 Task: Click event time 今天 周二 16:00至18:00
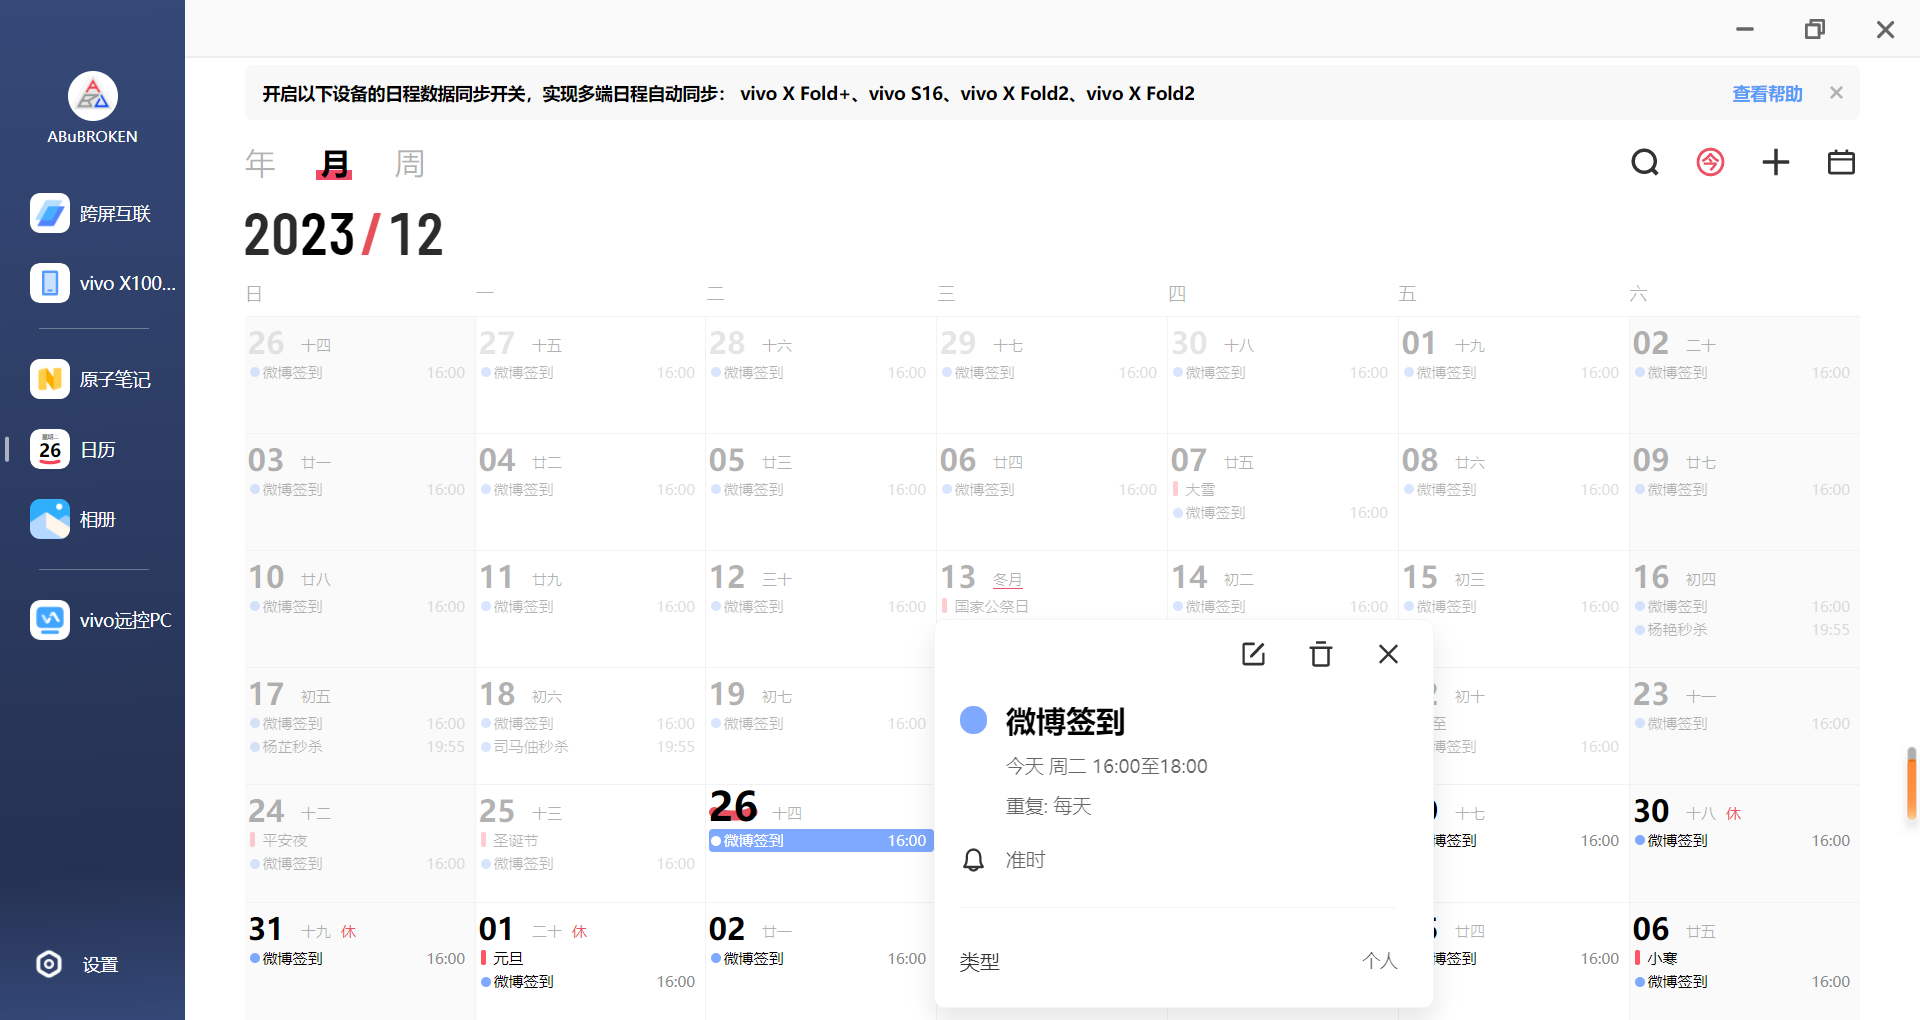tap(1106, 766)
